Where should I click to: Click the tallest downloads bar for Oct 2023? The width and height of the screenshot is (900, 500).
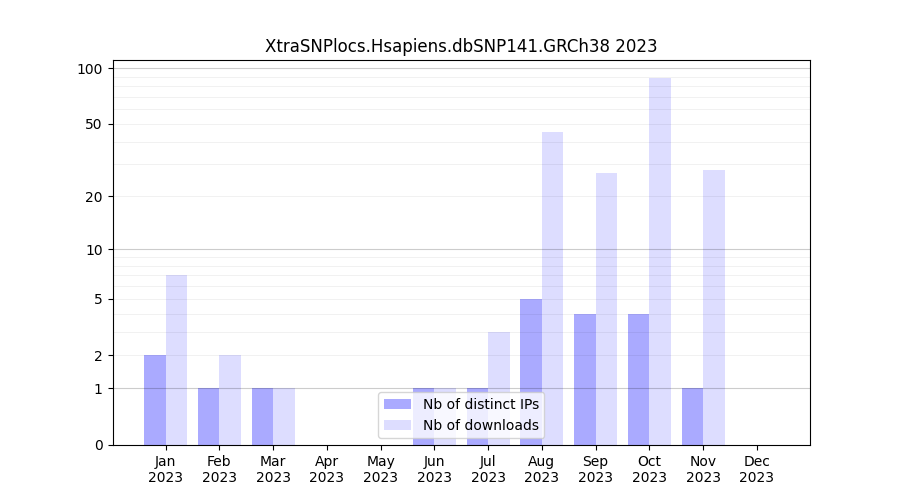pyautogui.click(x=660, y=260)
